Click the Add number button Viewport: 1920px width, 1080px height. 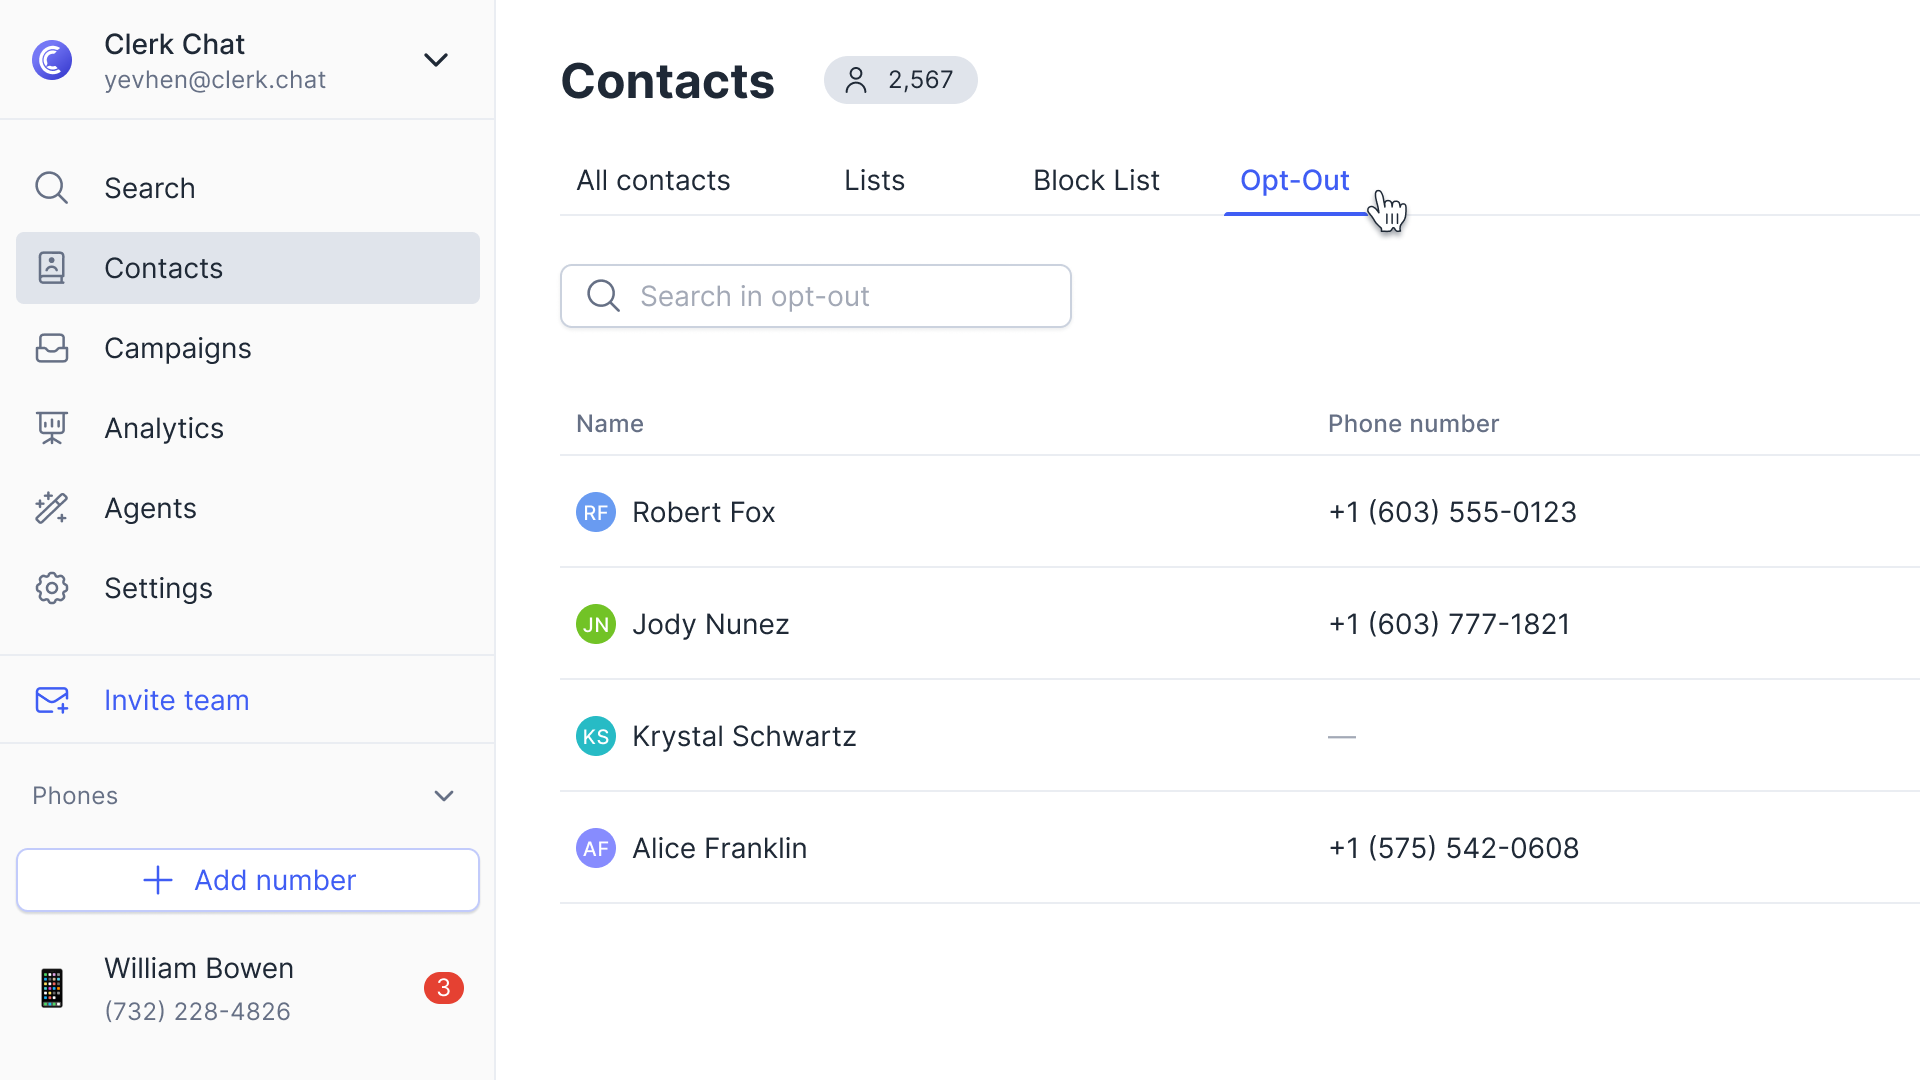coord(247,880)
